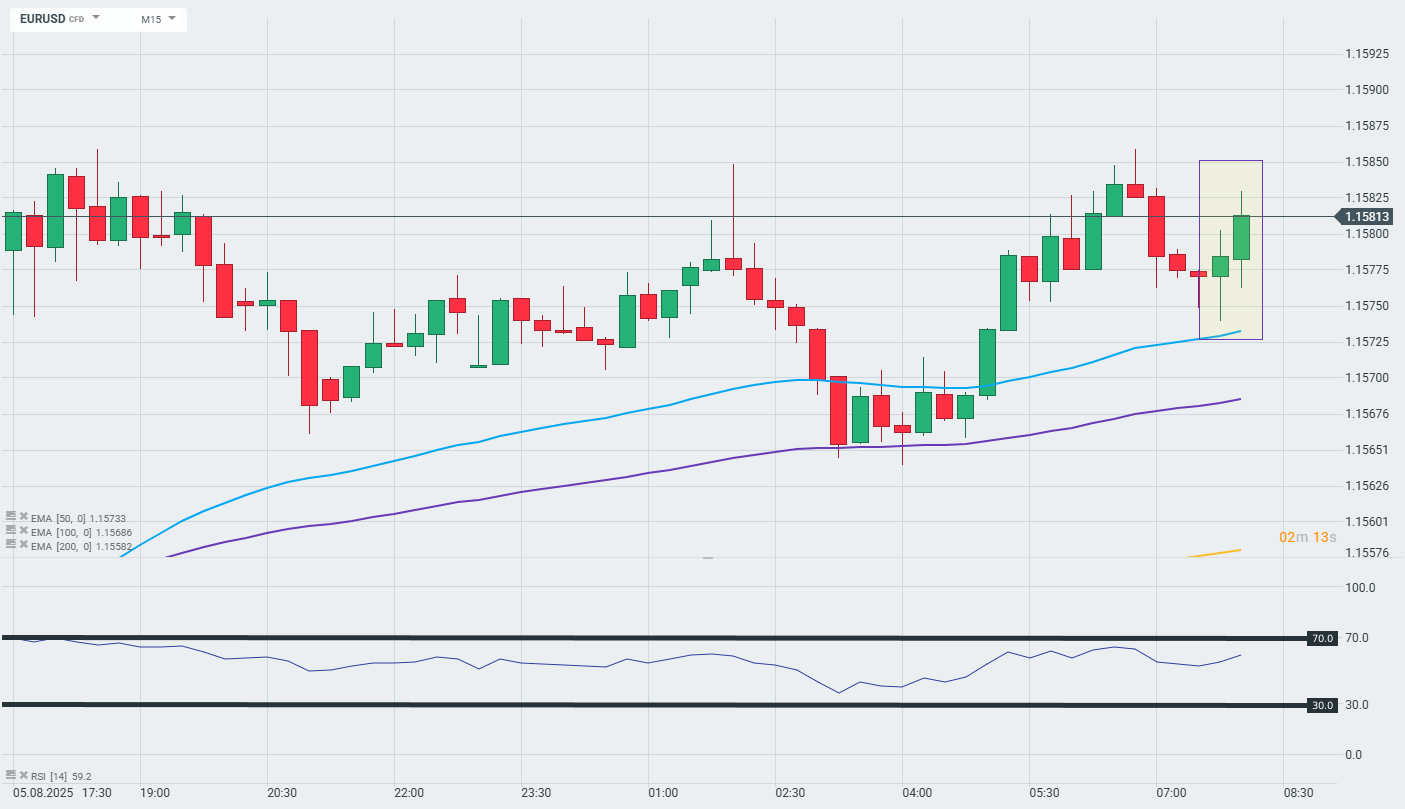Click the EURUSD symbol name
Viewport: 1405px width, 809px height.
click(41, 19)
